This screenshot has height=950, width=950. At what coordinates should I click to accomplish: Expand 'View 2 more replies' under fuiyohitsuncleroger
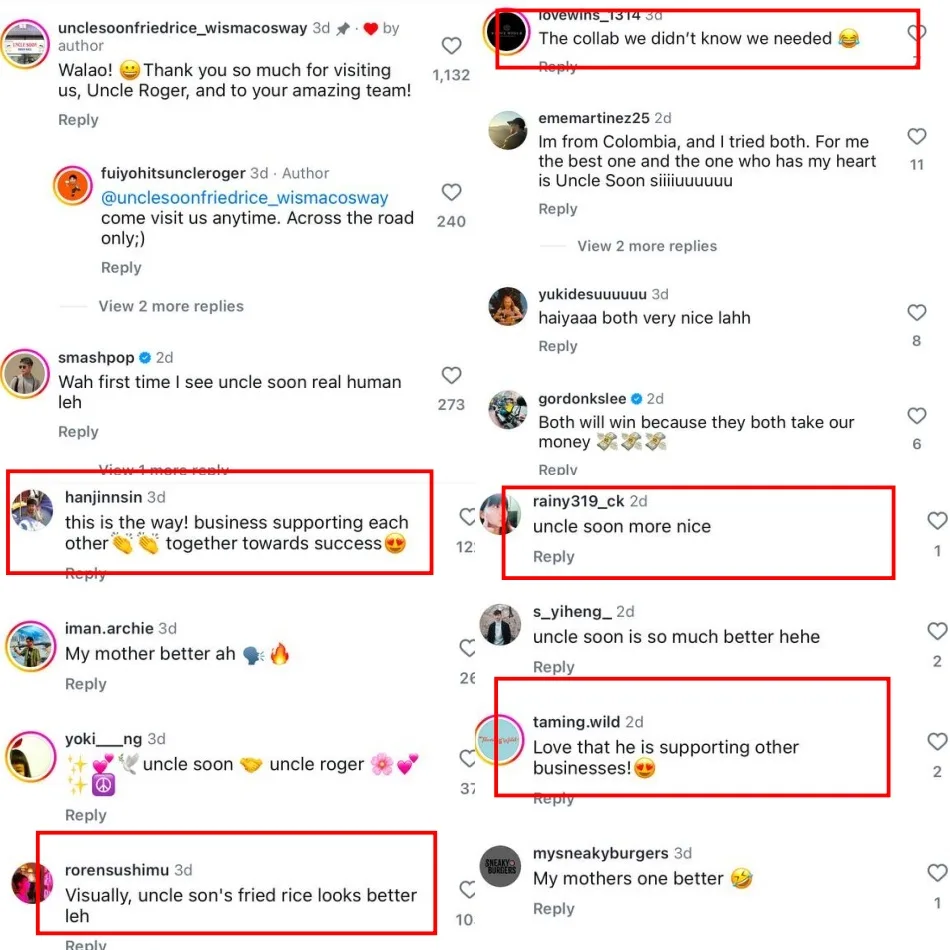point(171,306)
